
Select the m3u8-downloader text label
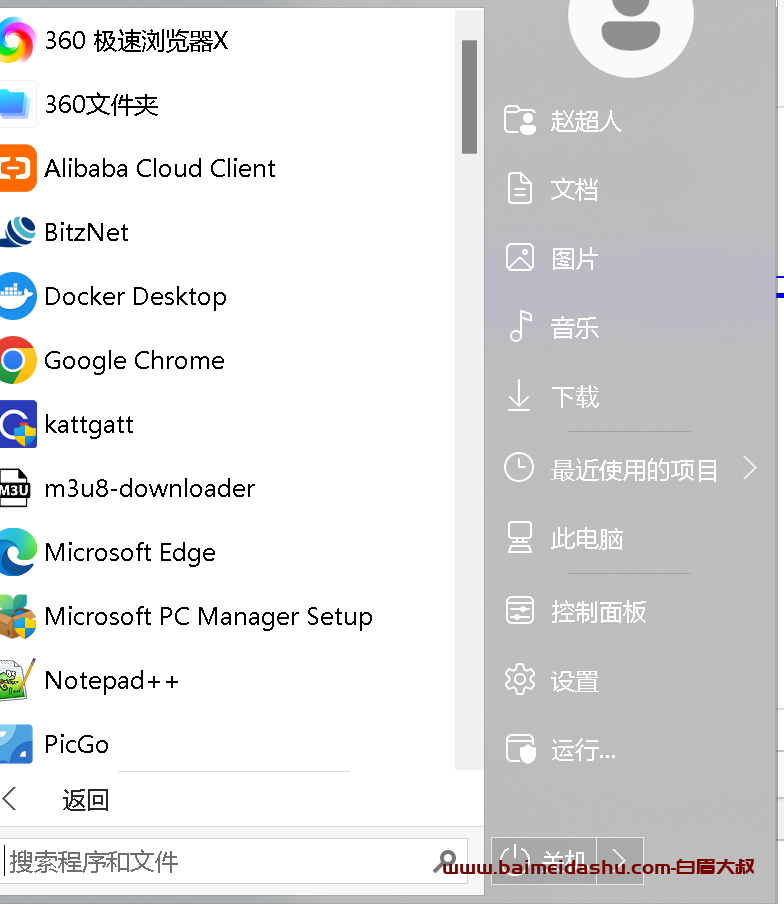tap(150, 488)
